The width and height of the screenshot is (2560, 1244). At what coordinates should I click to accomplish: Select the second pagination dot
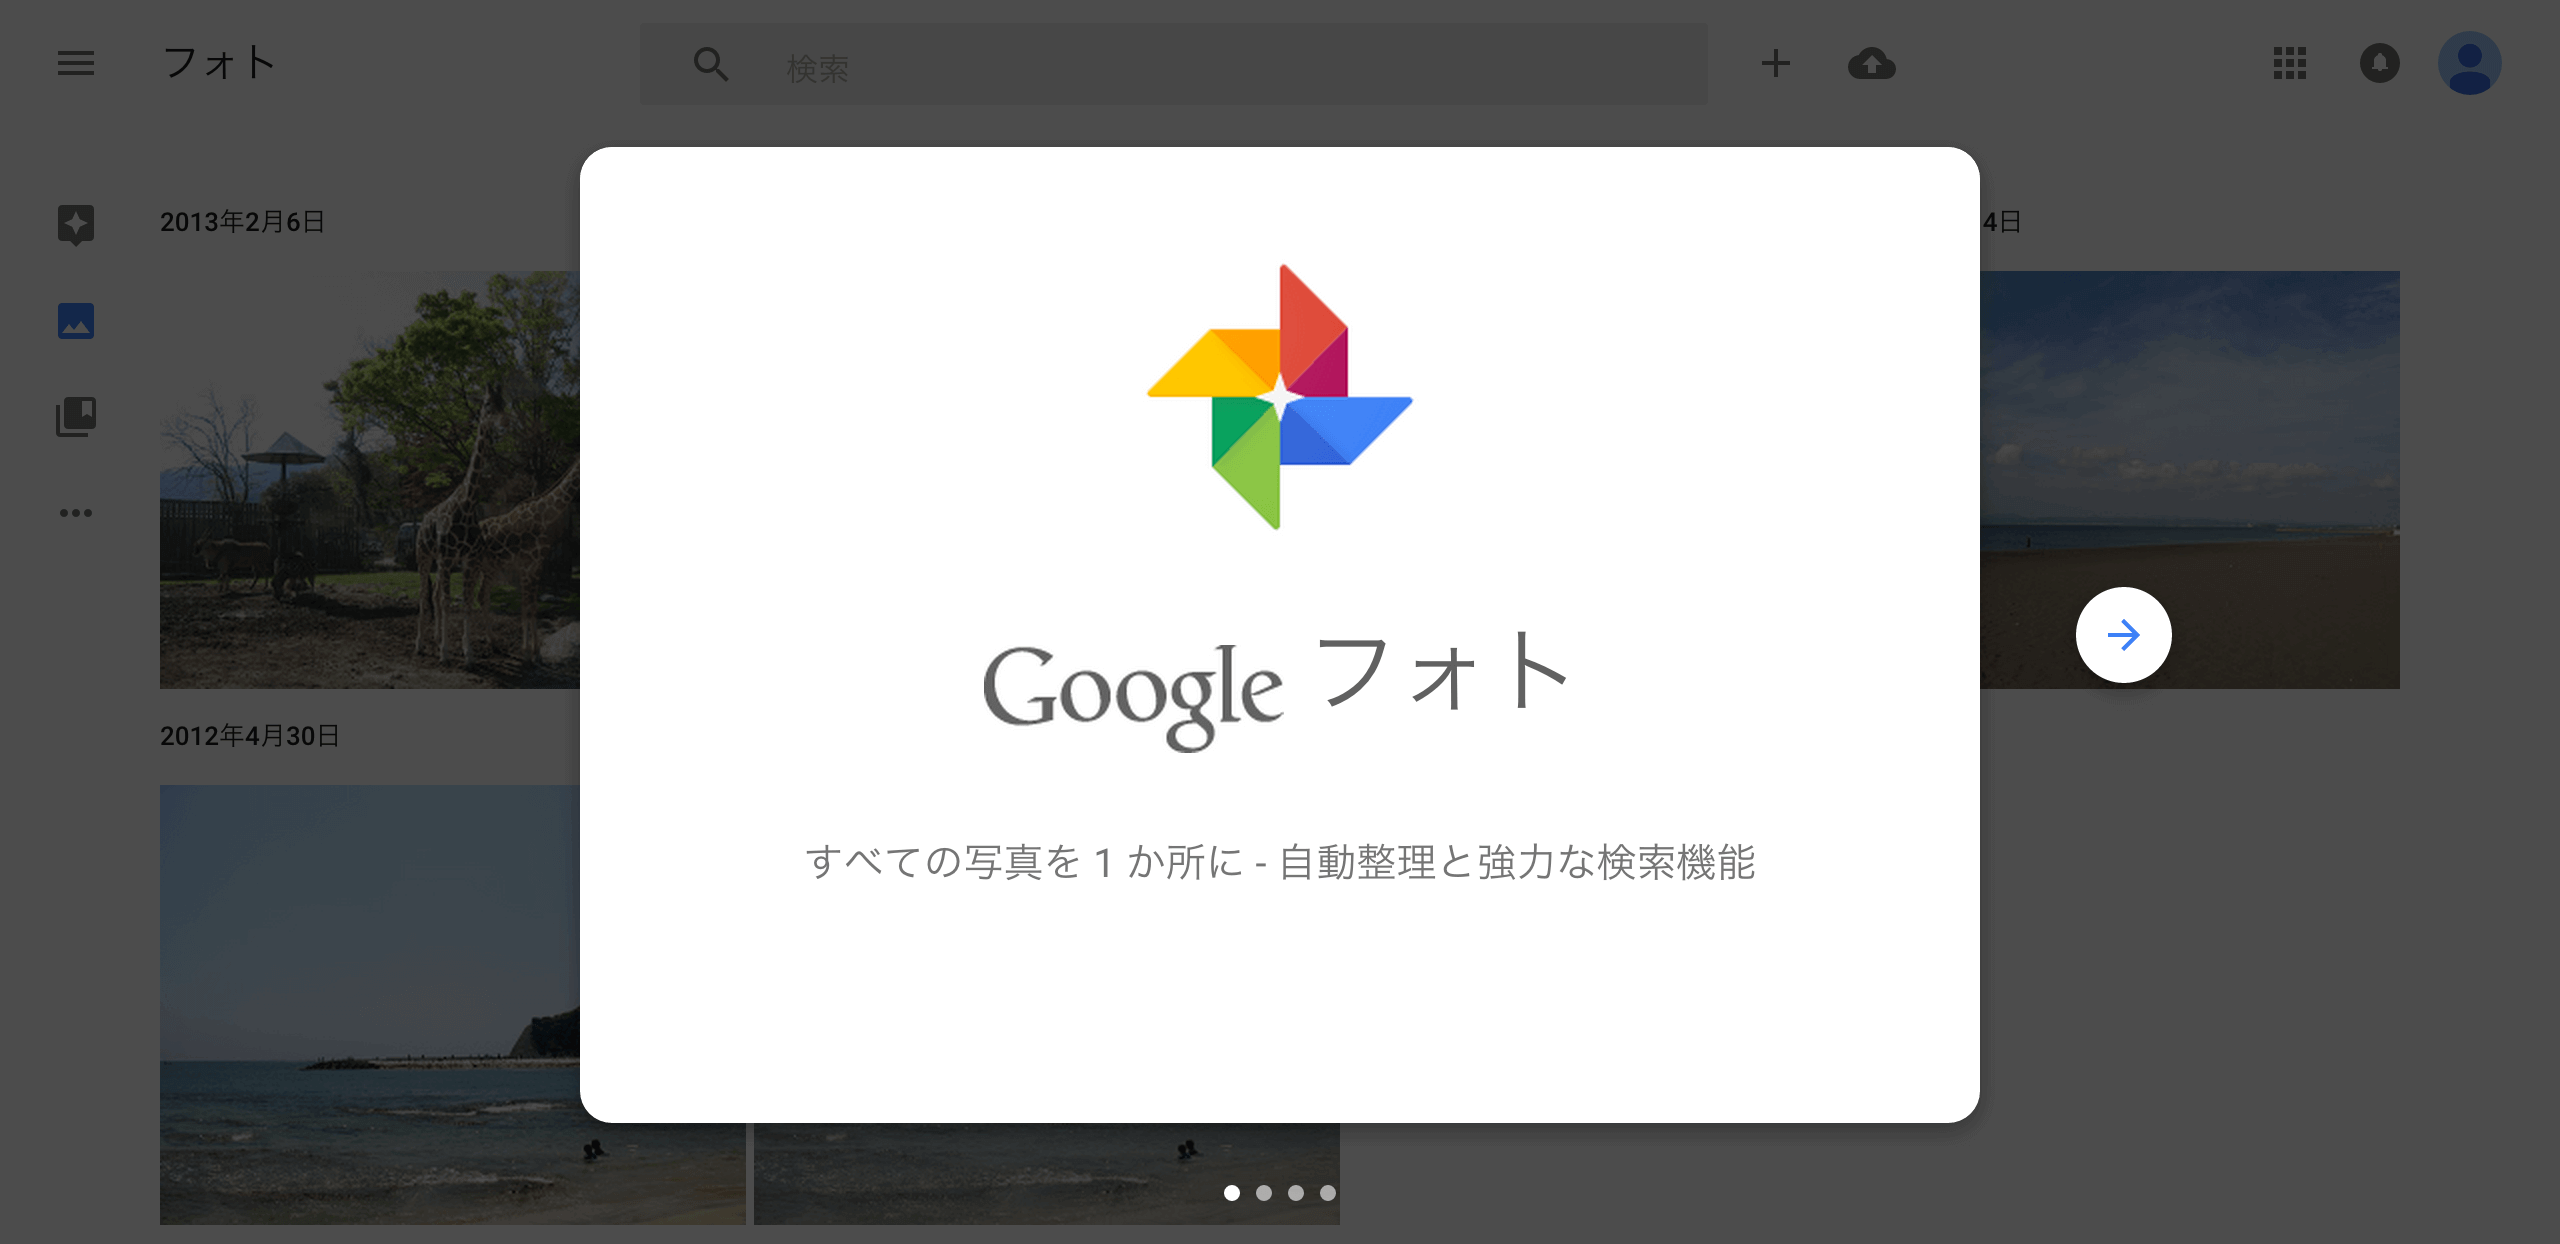click(x=1264, y=1193)
